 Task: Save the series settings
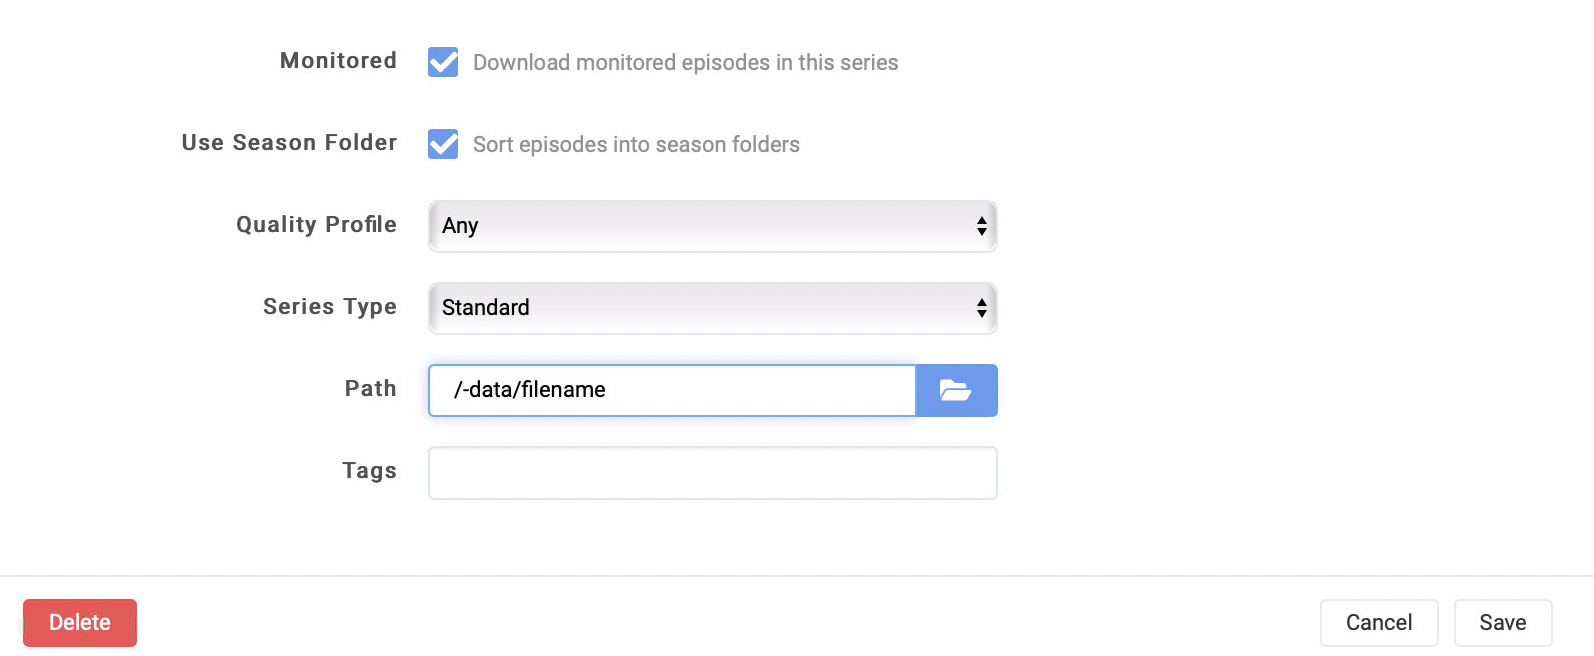click(x=1502, y=622)
